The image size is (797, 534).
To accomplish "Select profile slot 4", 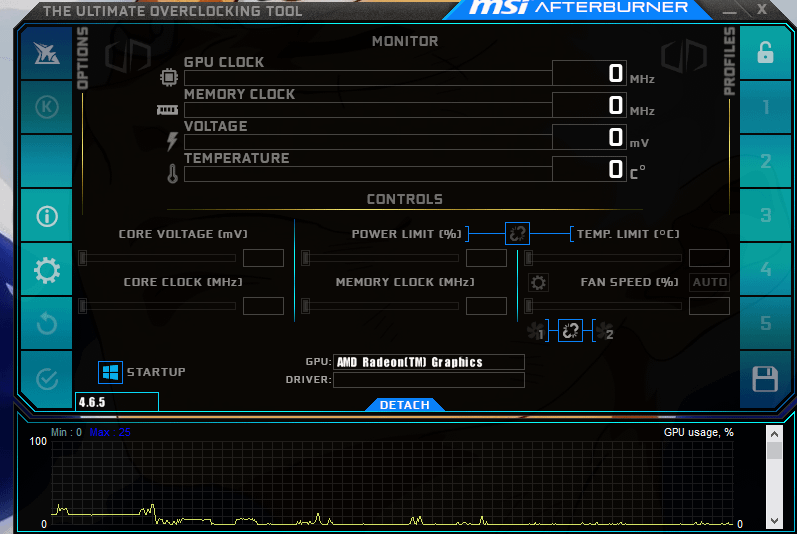I will 765,270.
